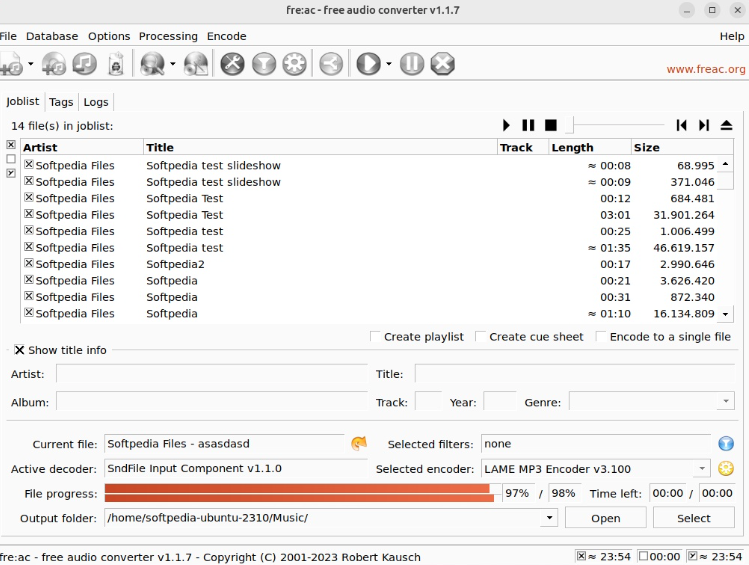Toggle Show title info checkbox
749x565 pixels.
click(19, 350)
